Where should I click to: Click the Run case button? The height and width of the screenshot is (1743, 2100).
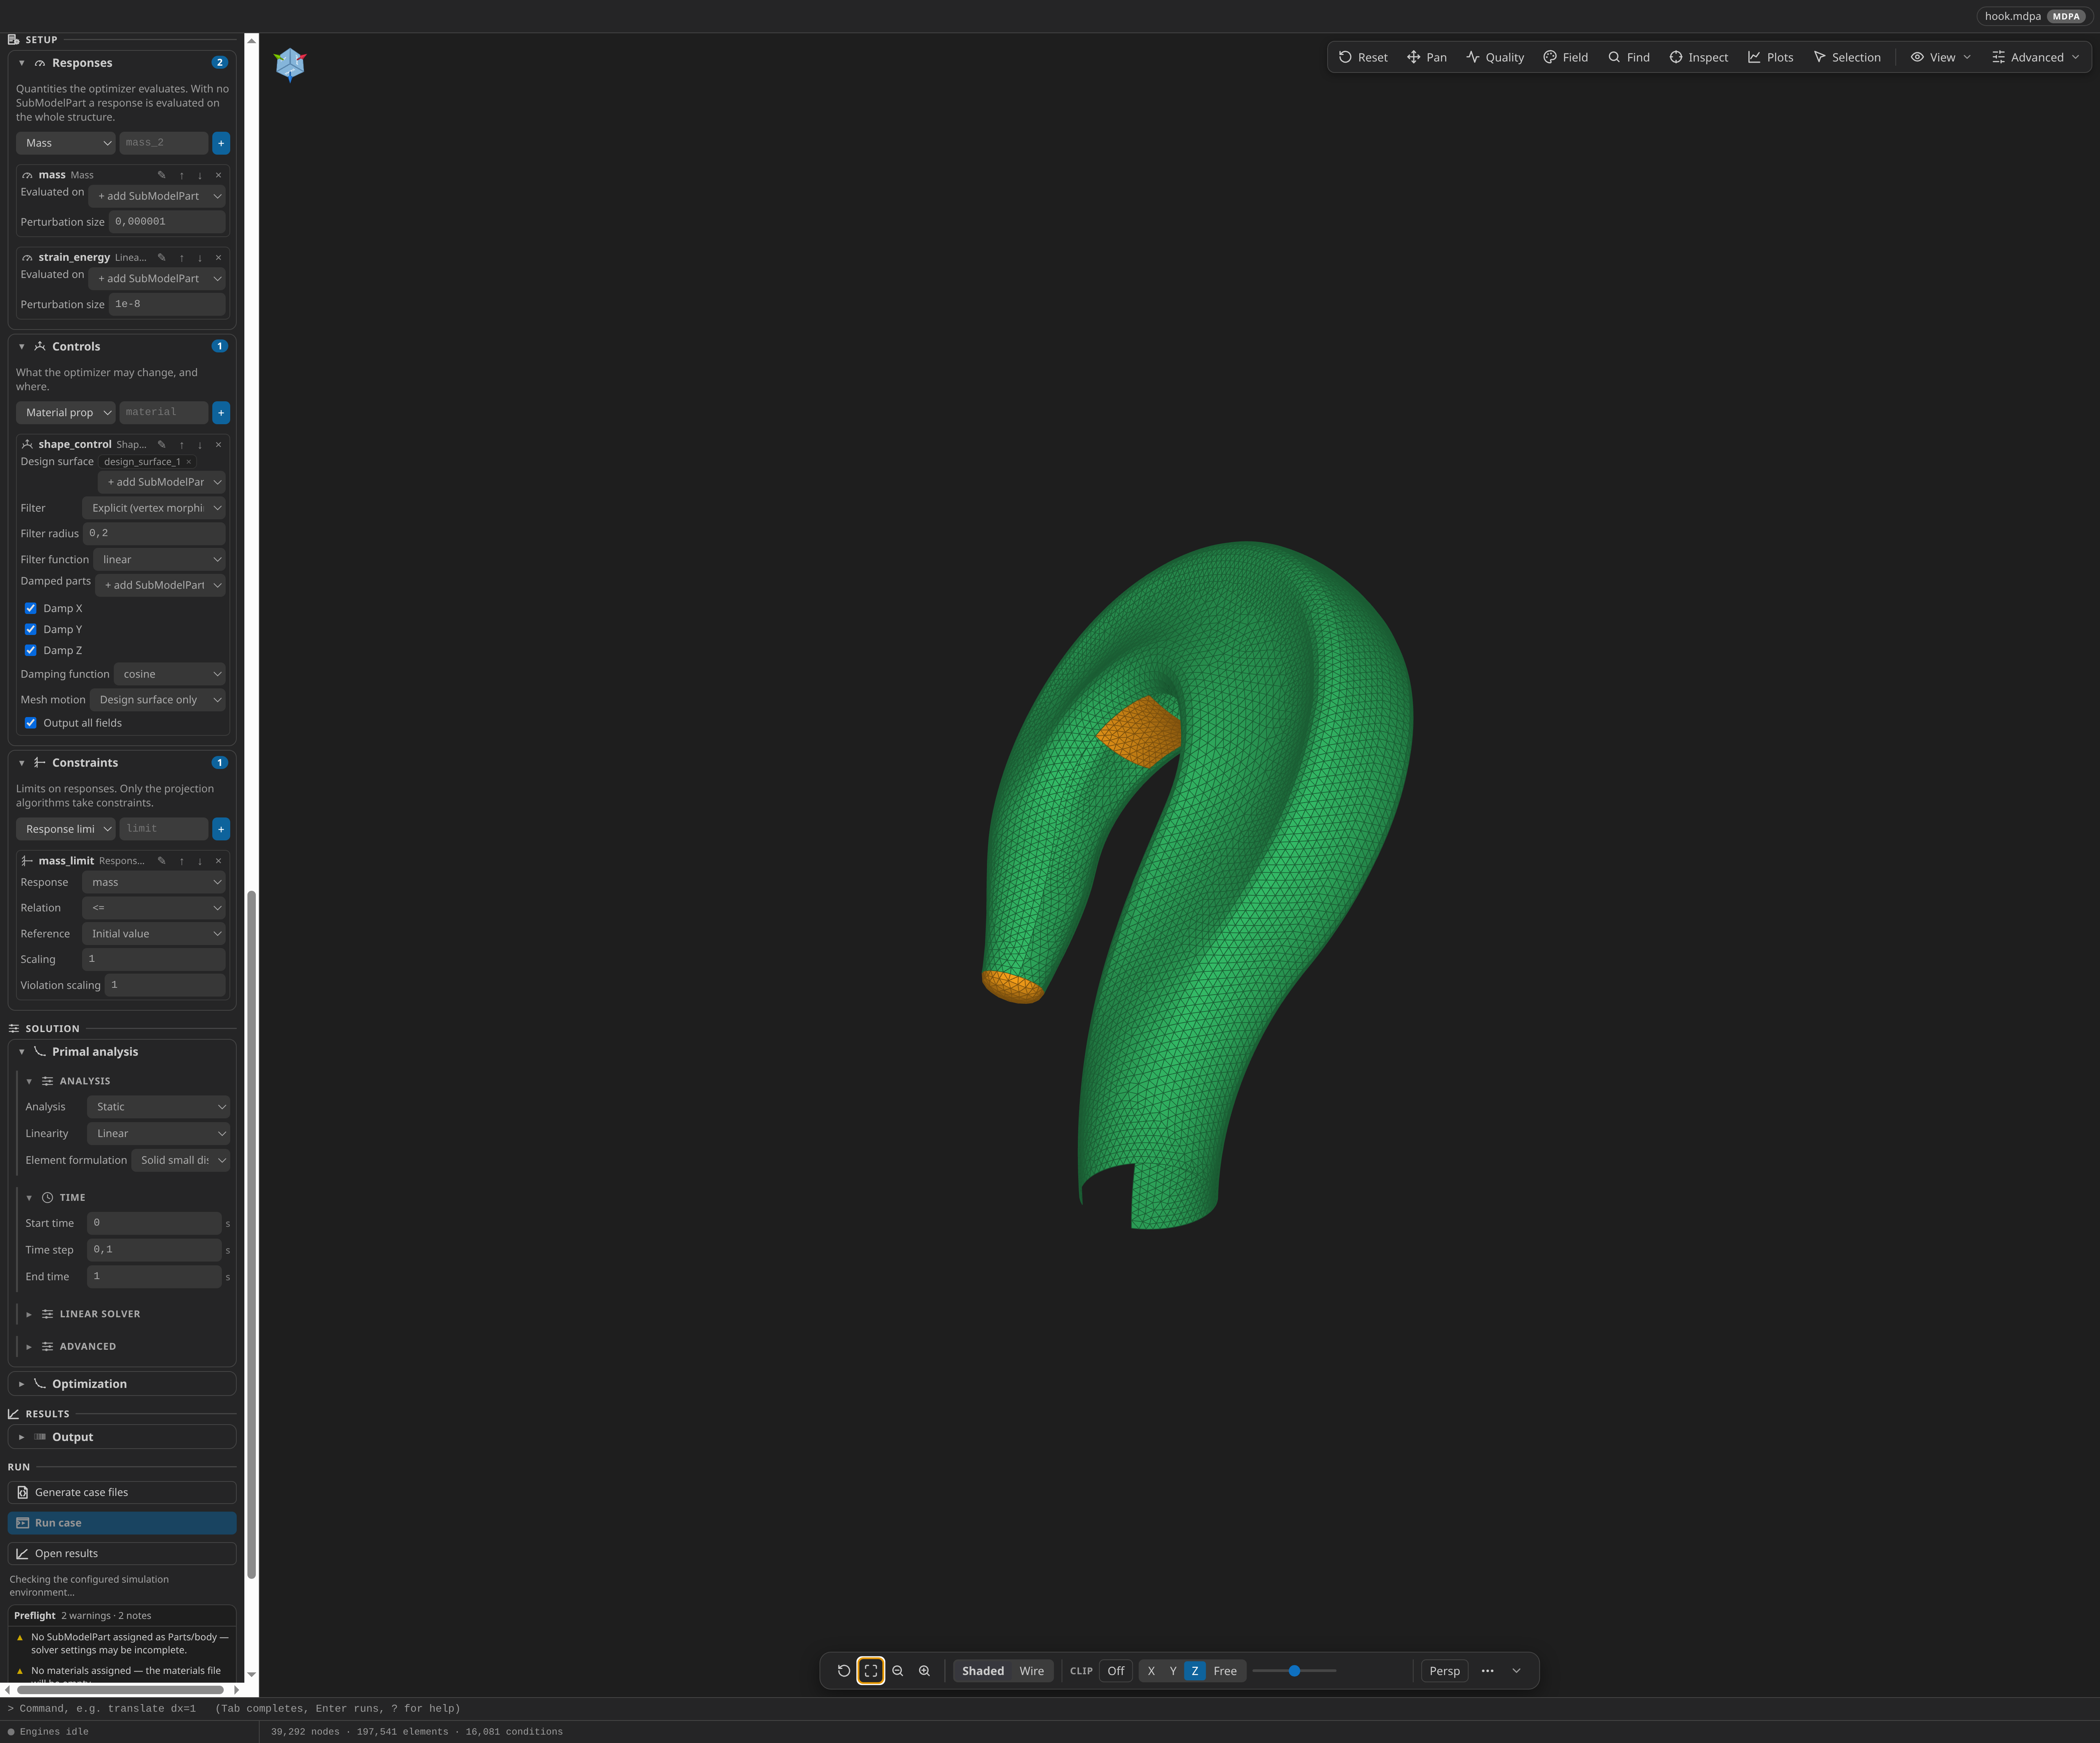pyautogui.click(x=122, y=1523)
